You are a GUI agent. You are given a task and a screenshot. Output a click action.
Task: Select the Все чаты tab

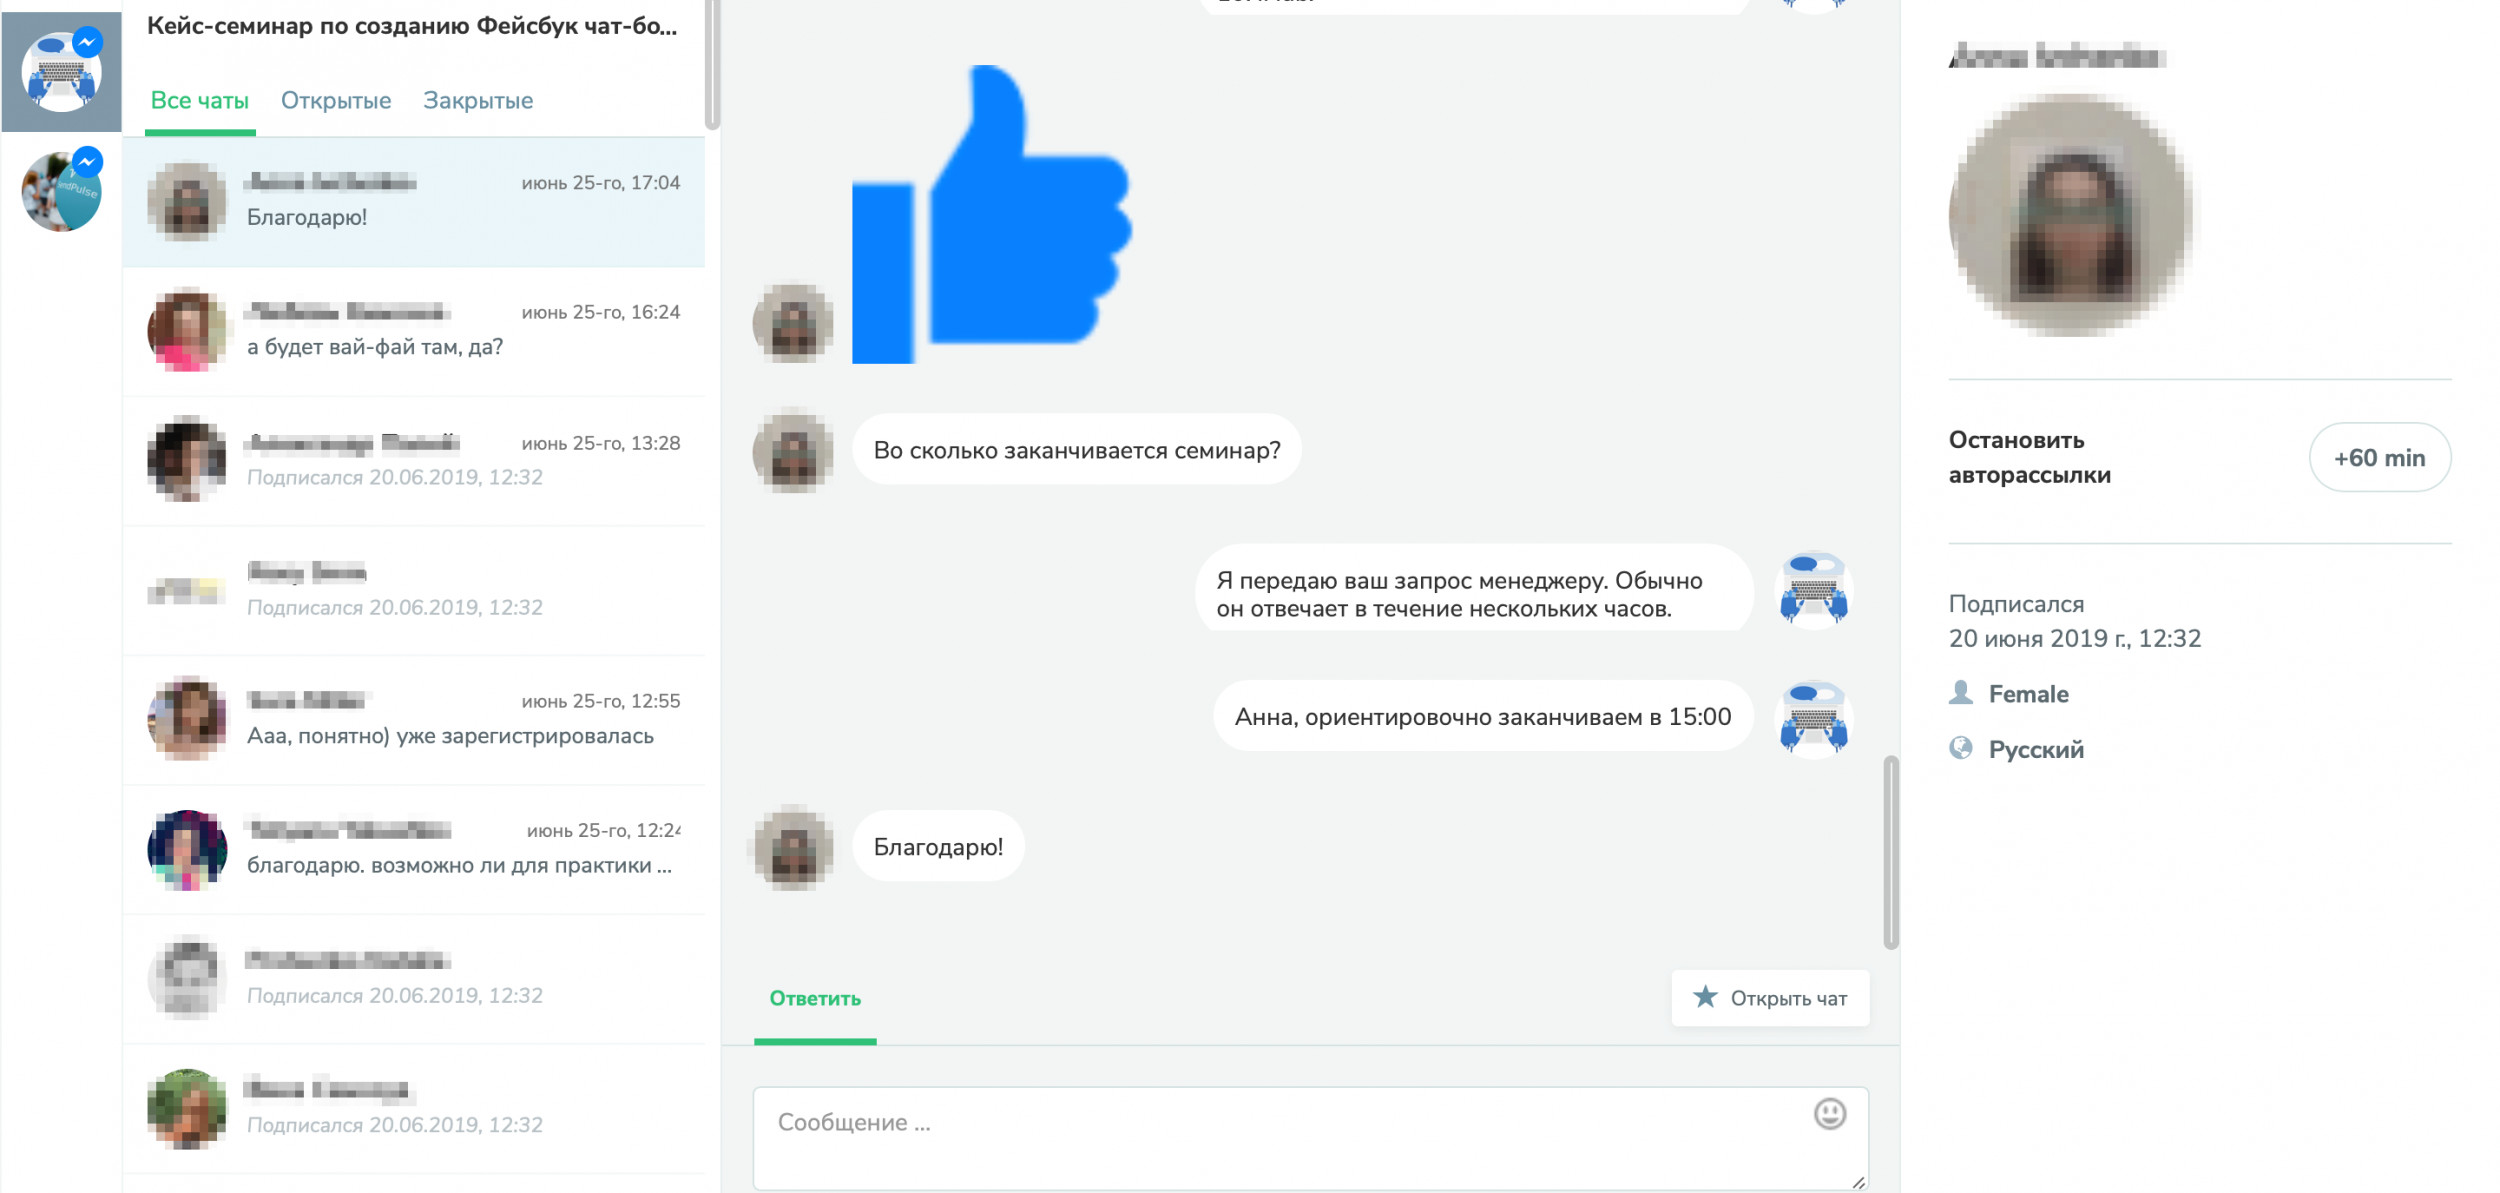(x=199, y=101)
